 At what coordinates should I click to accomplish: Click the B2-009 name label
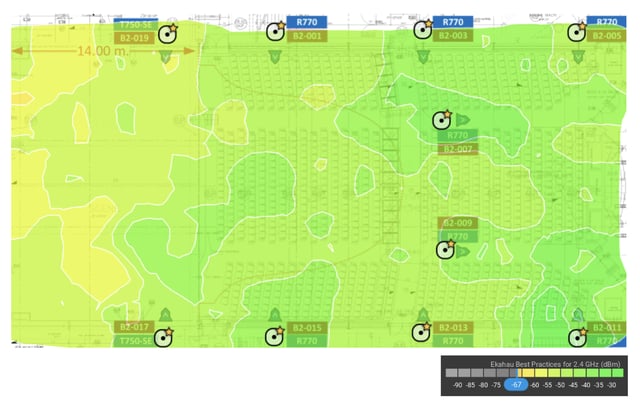coord(458,223)
